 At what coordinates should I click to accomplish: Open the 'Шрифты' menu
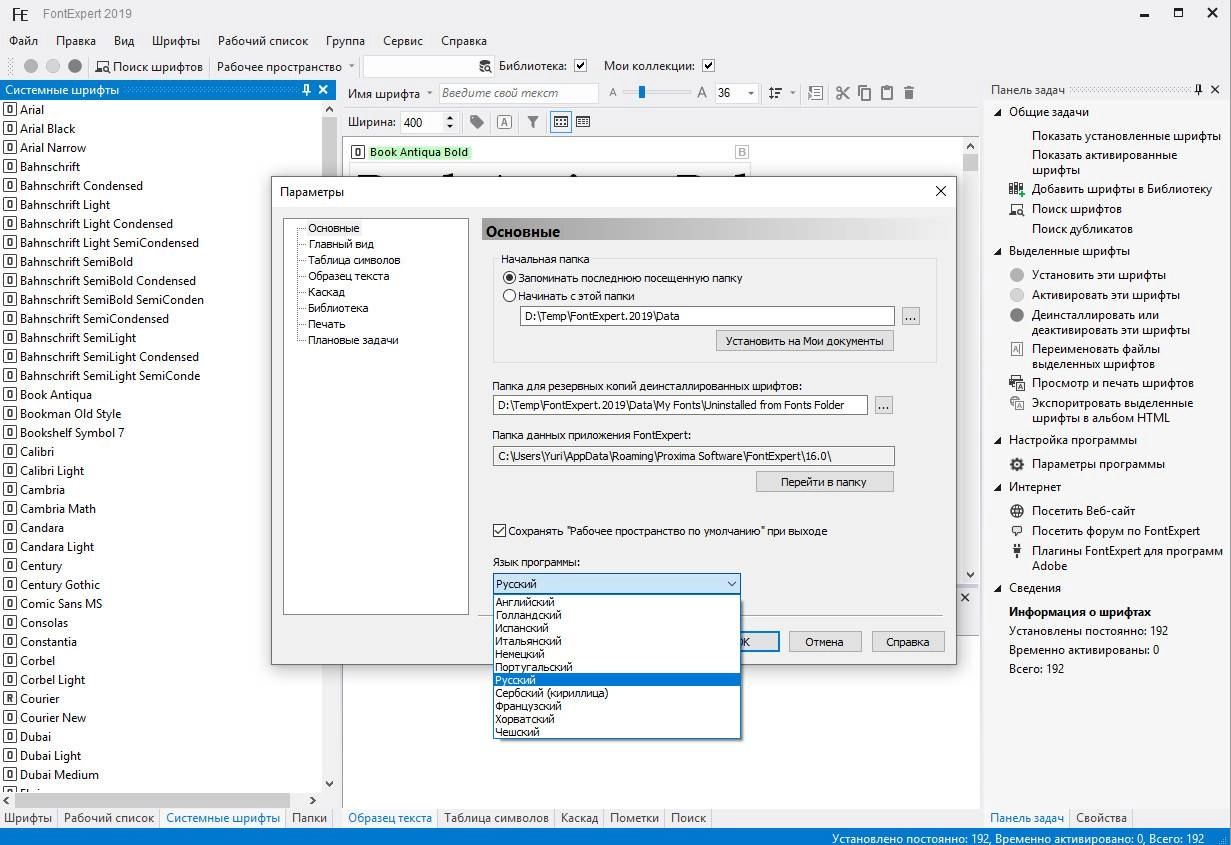(x=176, y=41)
